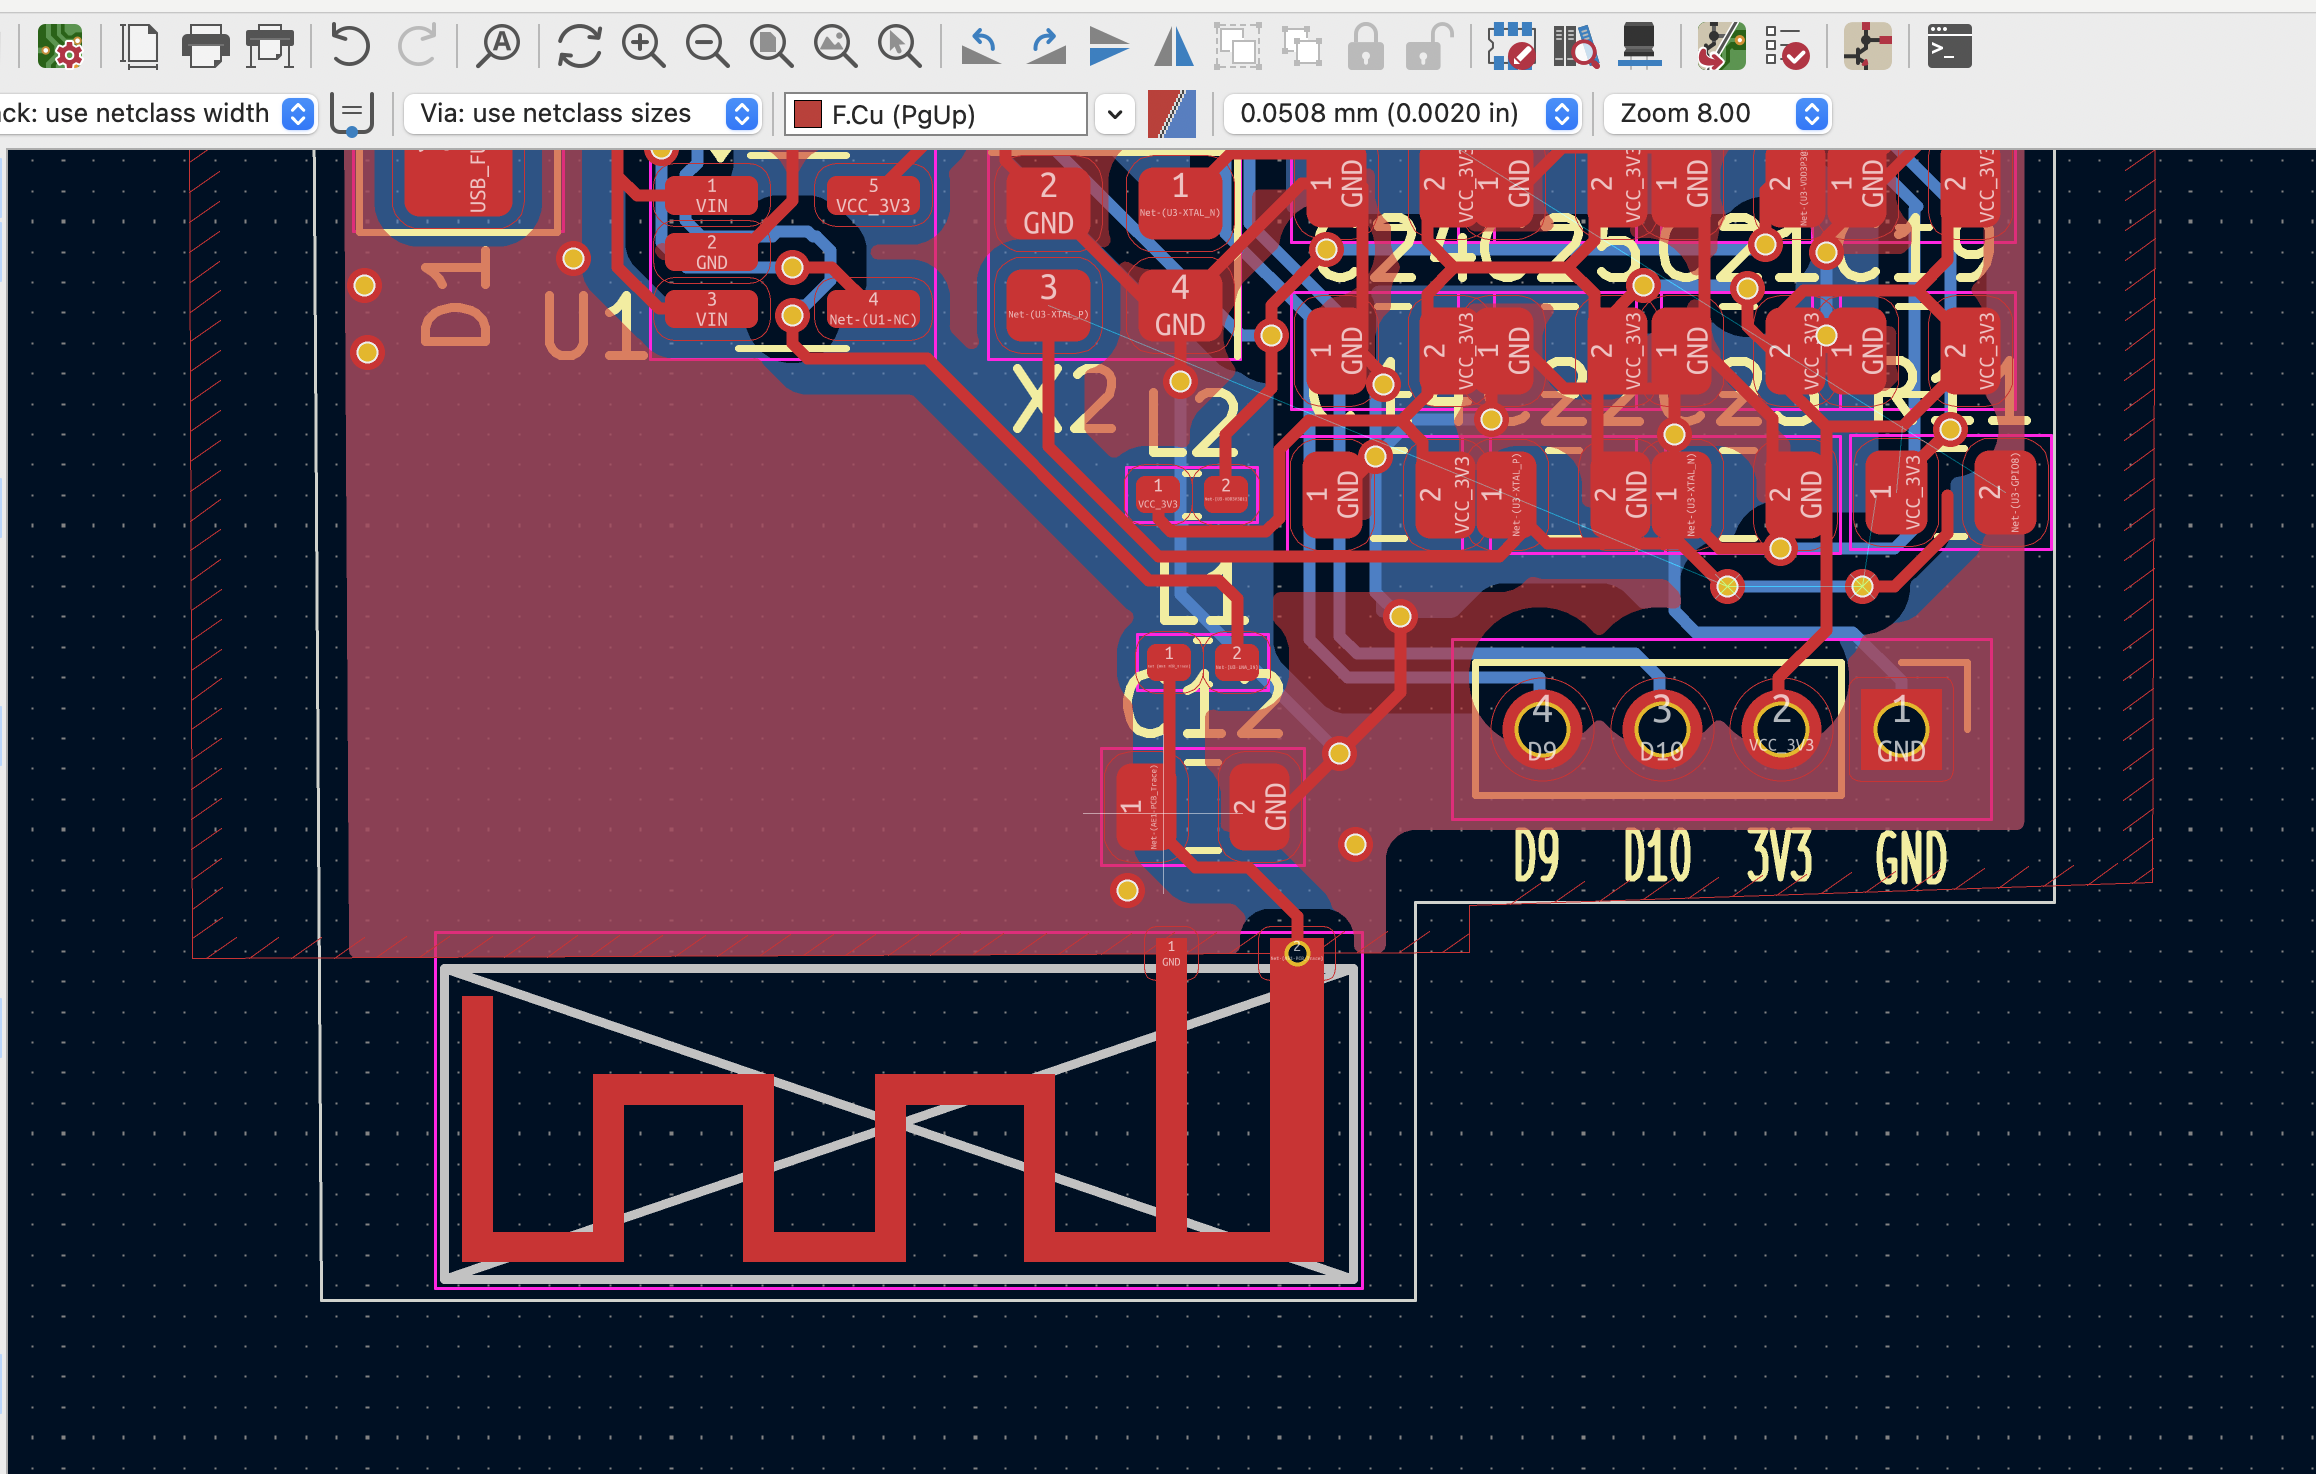Open the Find text tool

click(498, 46)
